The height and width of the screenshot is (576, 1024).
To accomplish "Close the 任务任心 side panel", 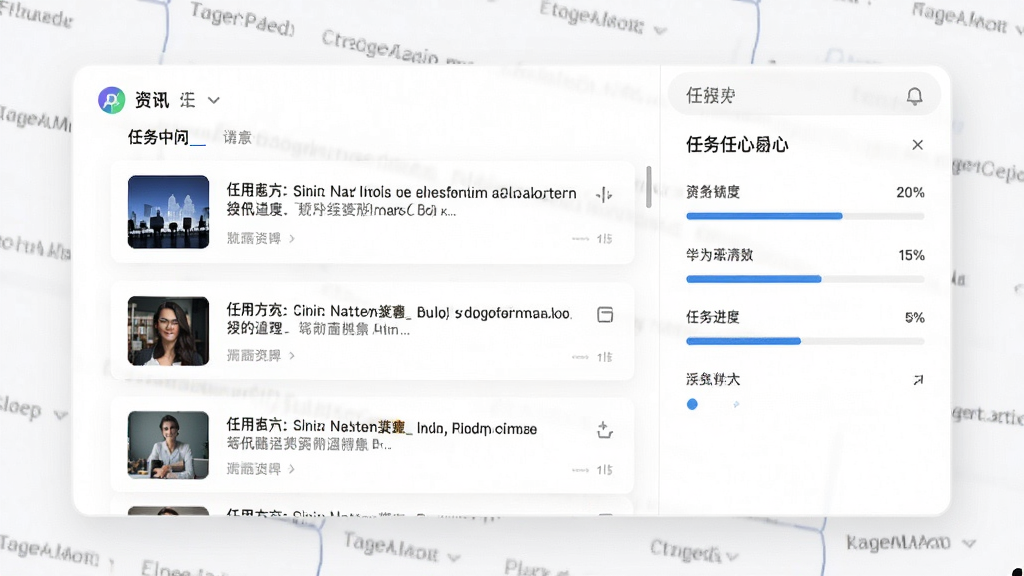I will click(x=918, y=145).
